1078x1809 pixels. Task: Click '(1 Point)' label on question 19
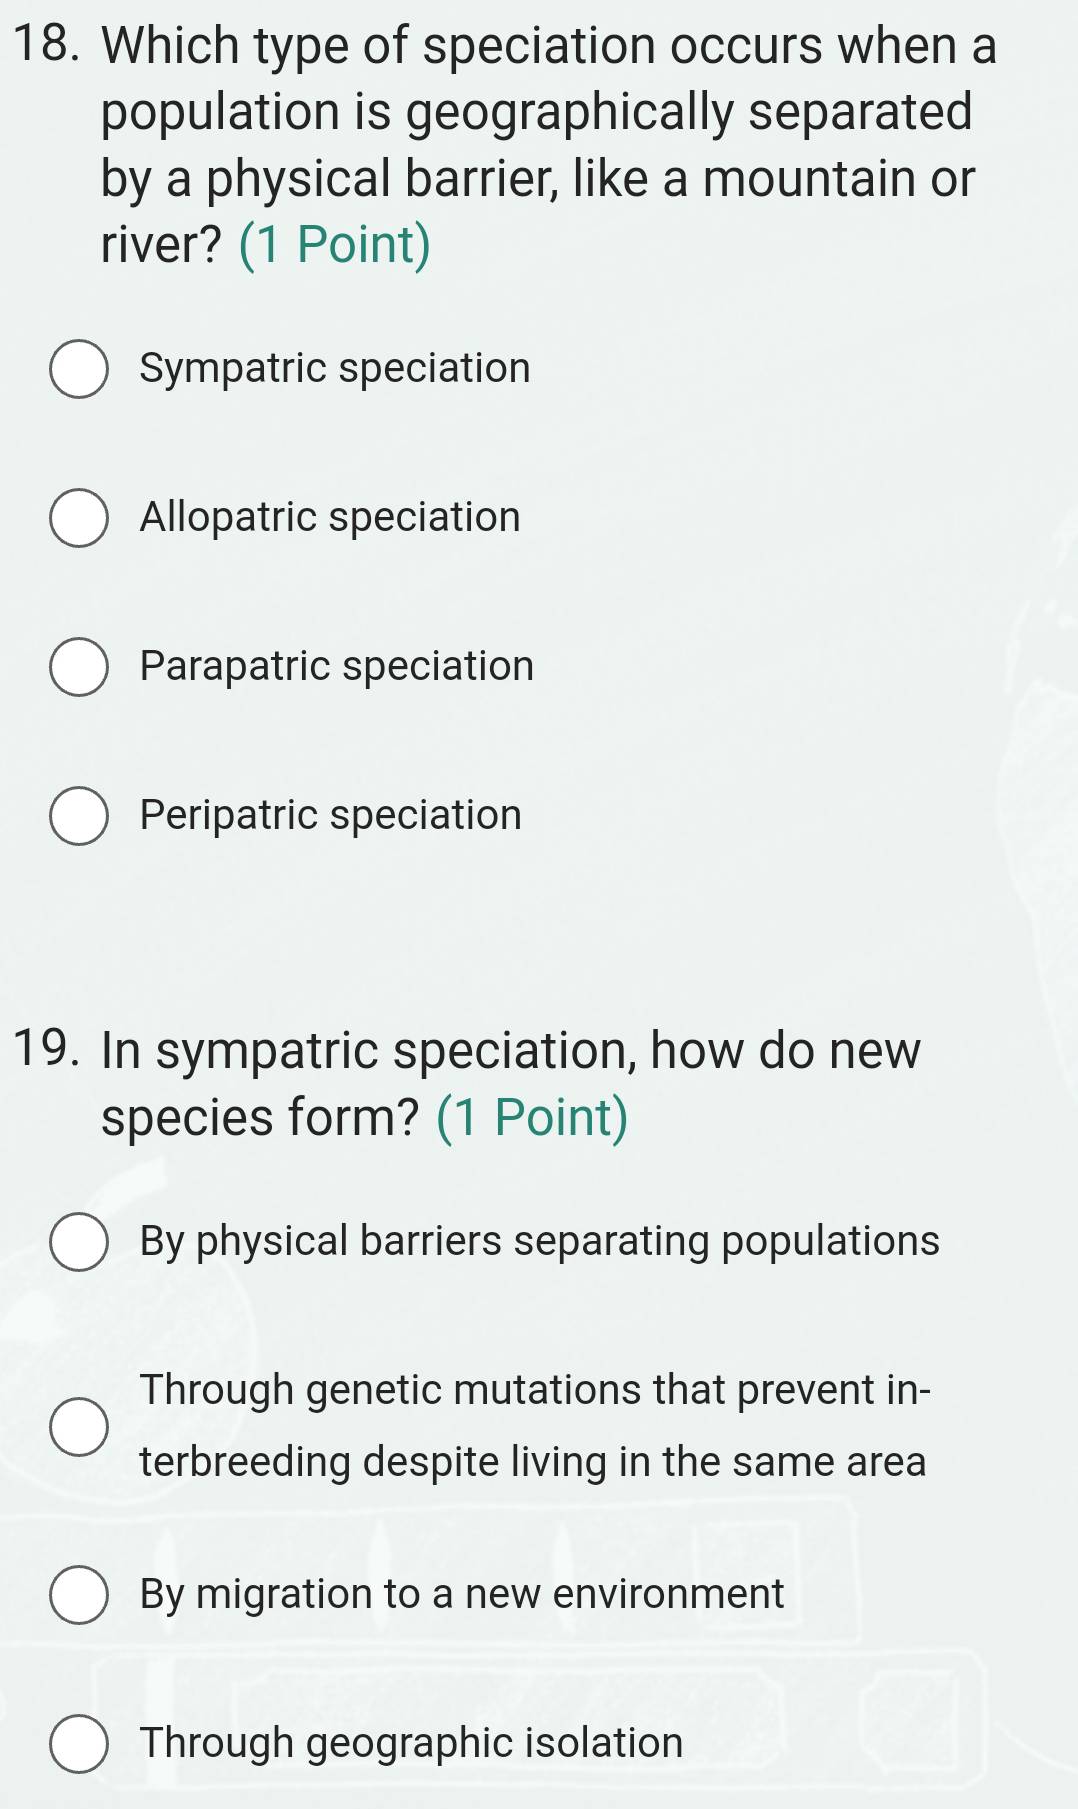pos(532,1118)
